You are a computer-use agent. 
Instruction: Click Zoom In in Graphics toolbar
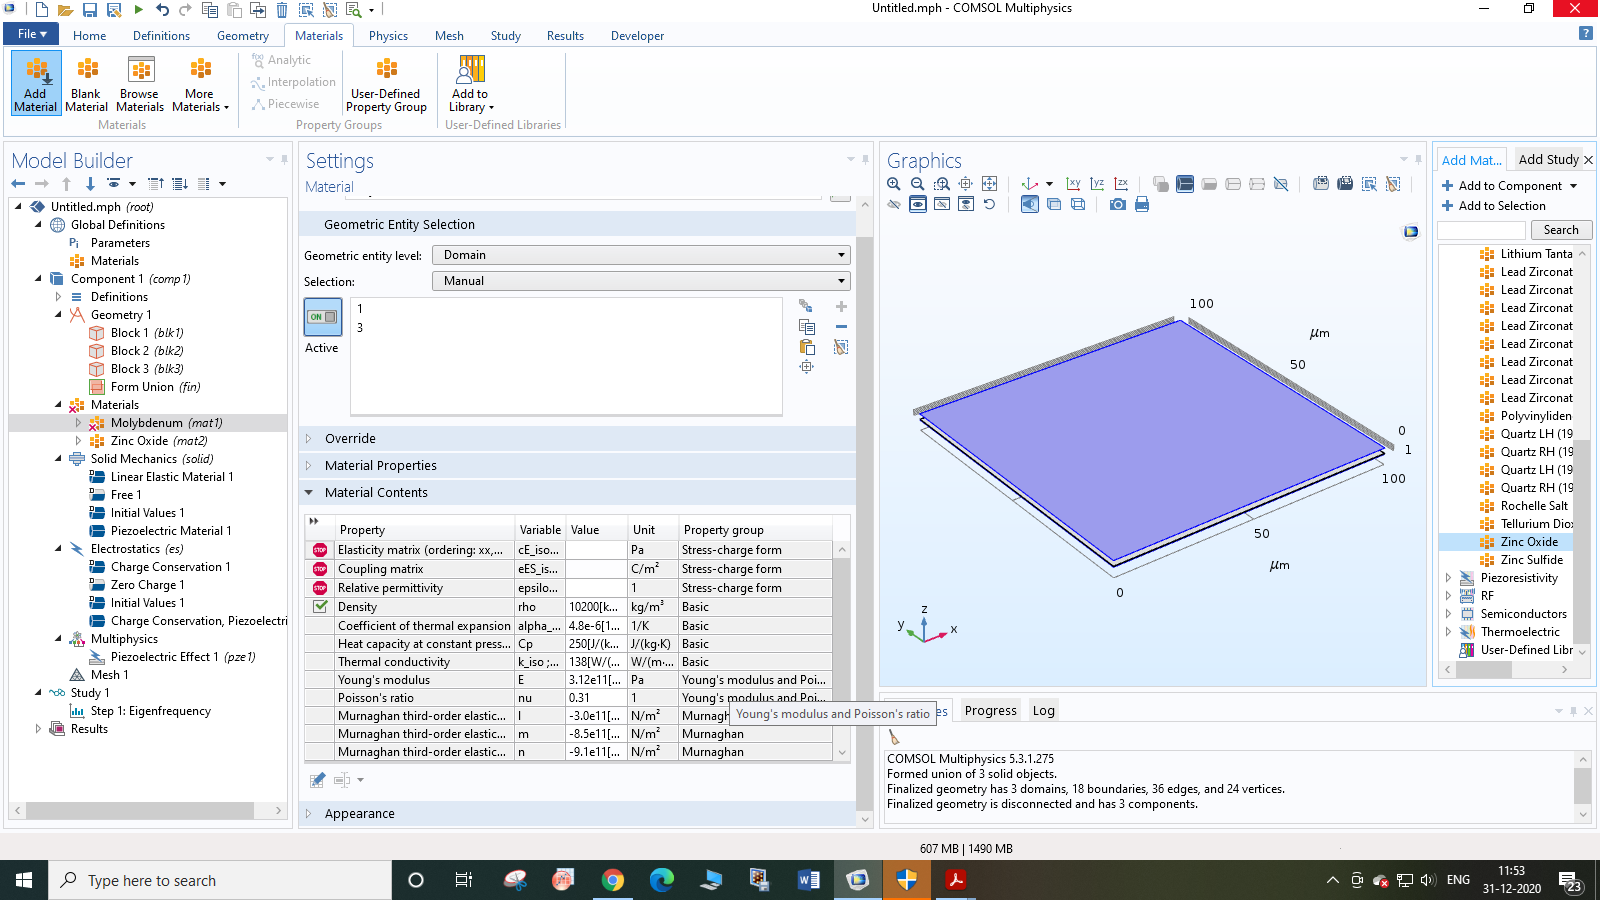pyautogui.click(x=894, y=184)
